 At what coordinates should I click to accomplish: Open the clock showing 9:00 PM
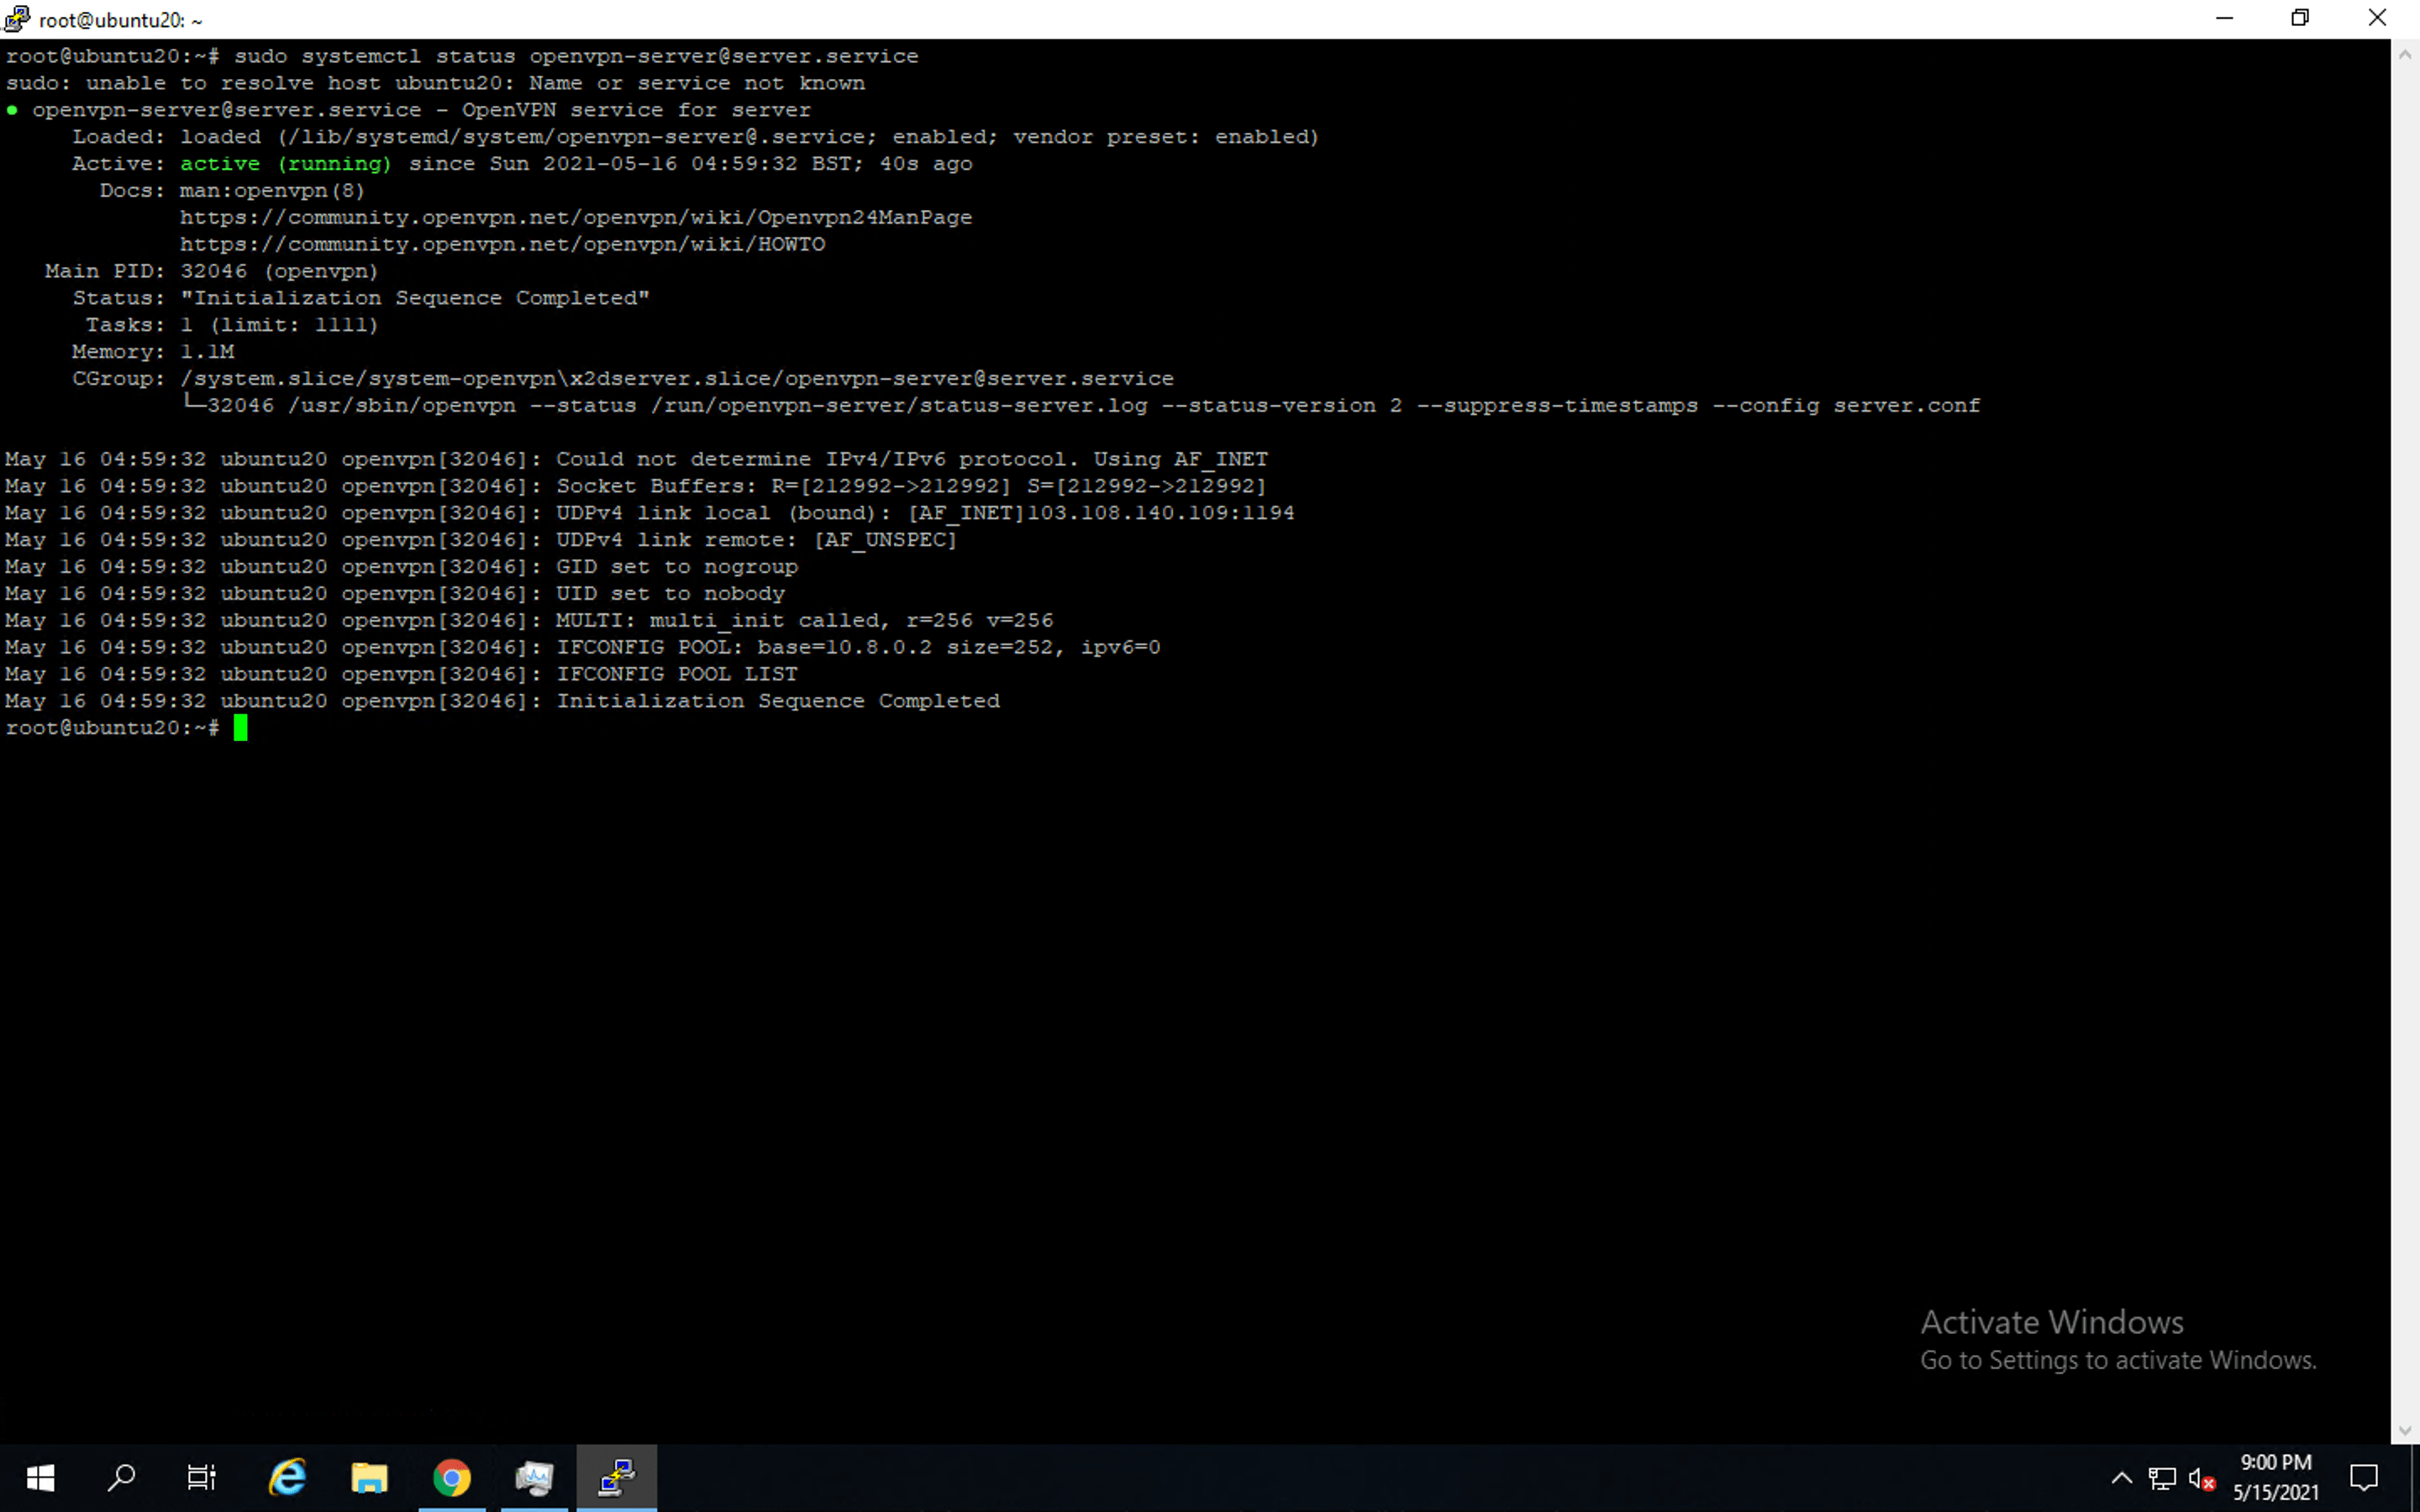[x=2275, y=1477]
